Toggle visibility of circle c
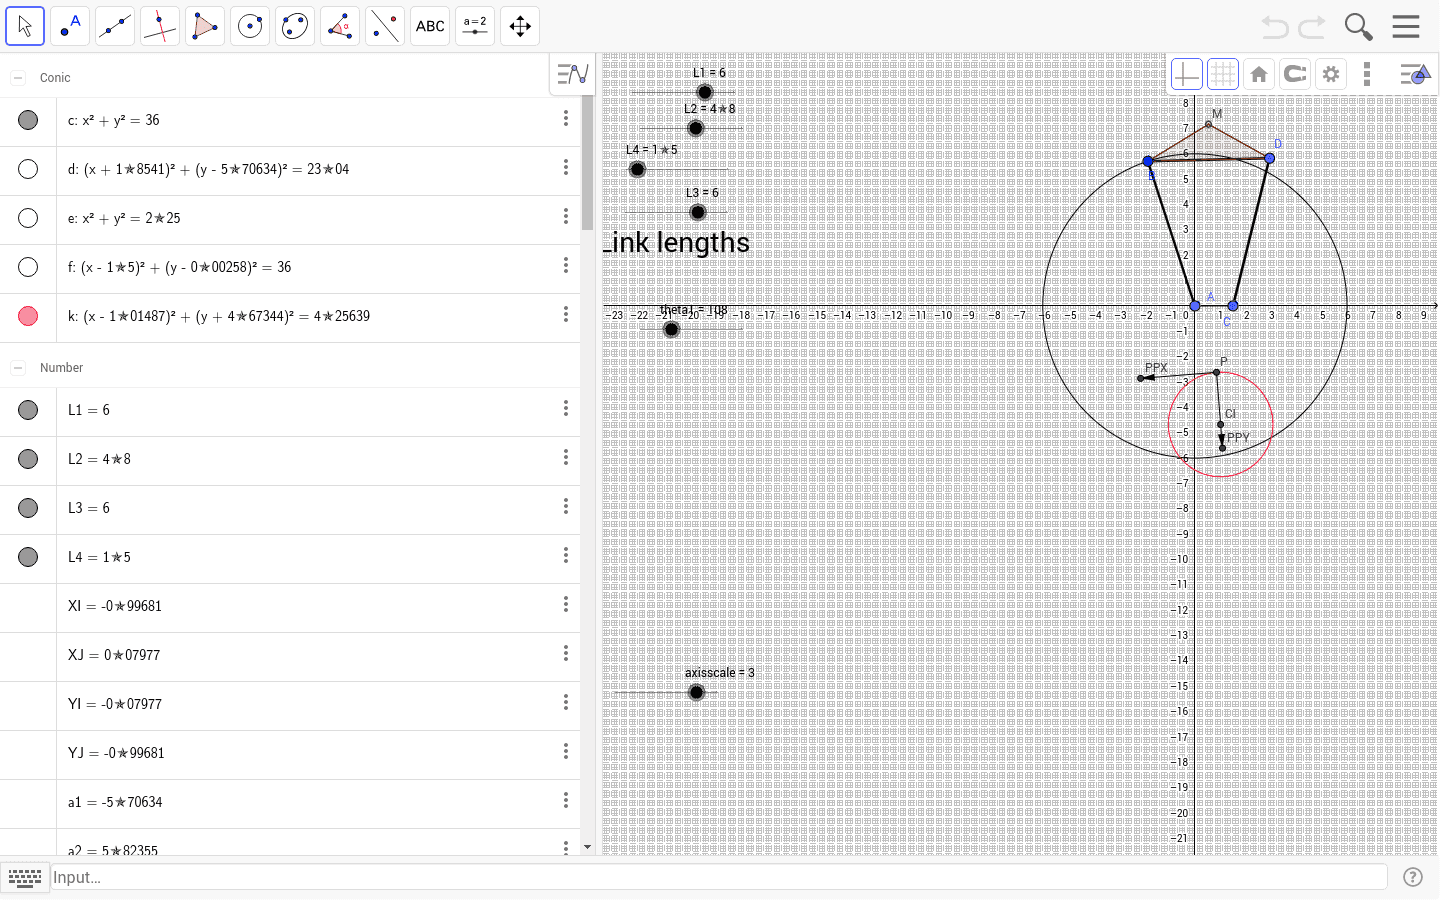Image resolution: width=1440 pixels, height=900 pixels. [x=28, y=120]
